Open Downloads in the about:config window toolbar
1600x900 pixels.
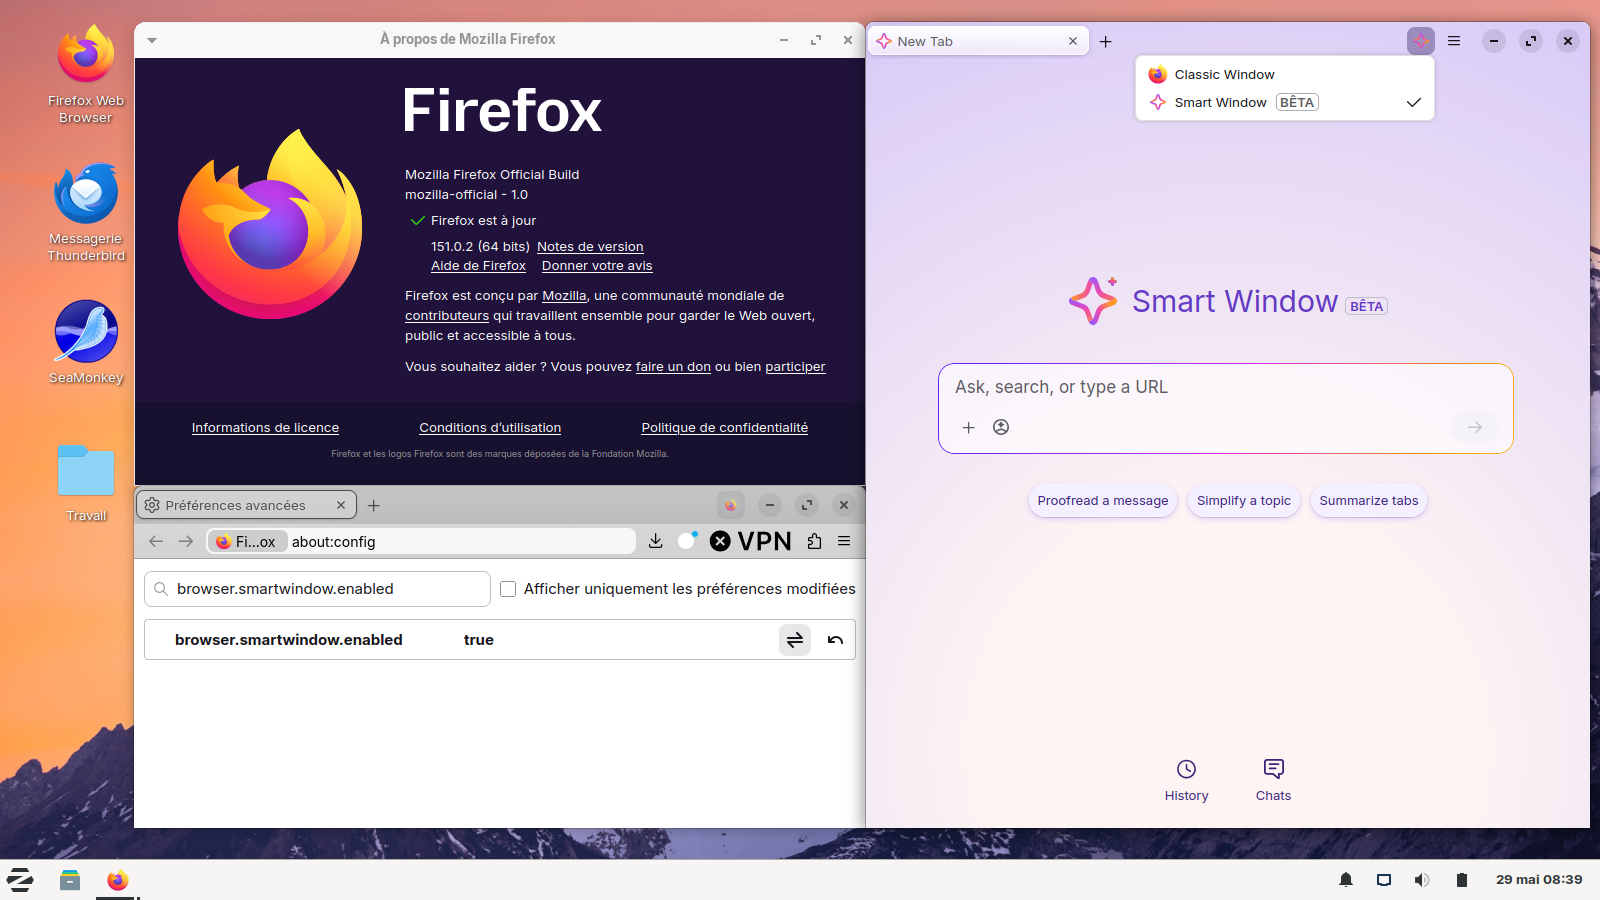pyautogui.click(x=656, y=541)
